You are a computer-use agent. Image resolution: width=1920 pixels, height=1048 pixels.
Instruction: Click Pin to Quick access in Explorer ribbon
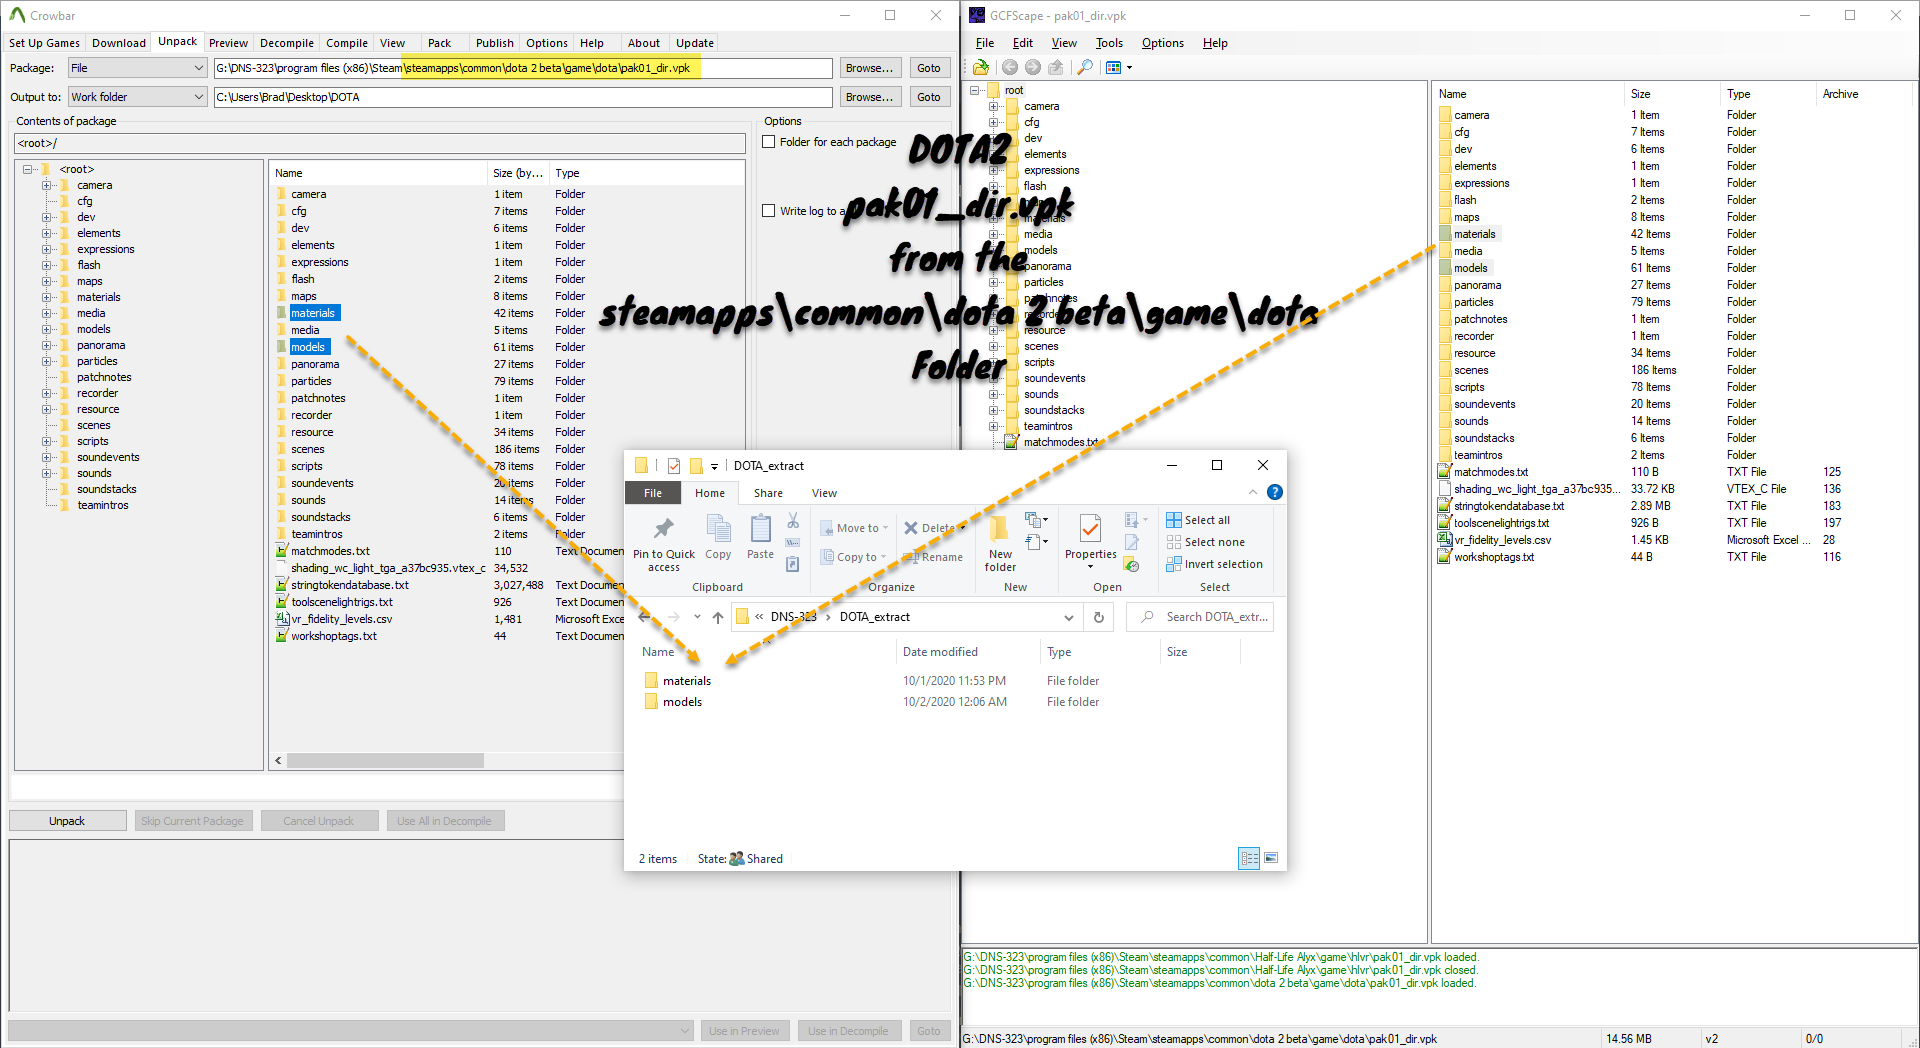point(663,544)
